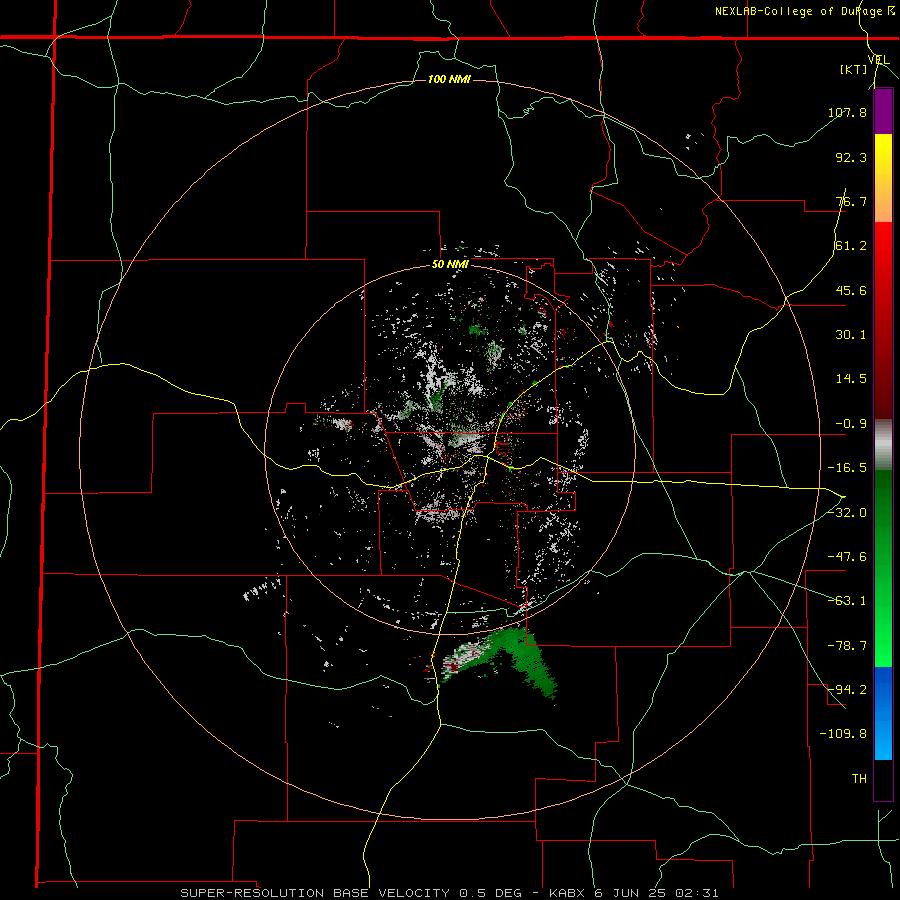Click the VEL legend title
The height and width of the screenshot is (900, 900).
[x=878, y=59]
